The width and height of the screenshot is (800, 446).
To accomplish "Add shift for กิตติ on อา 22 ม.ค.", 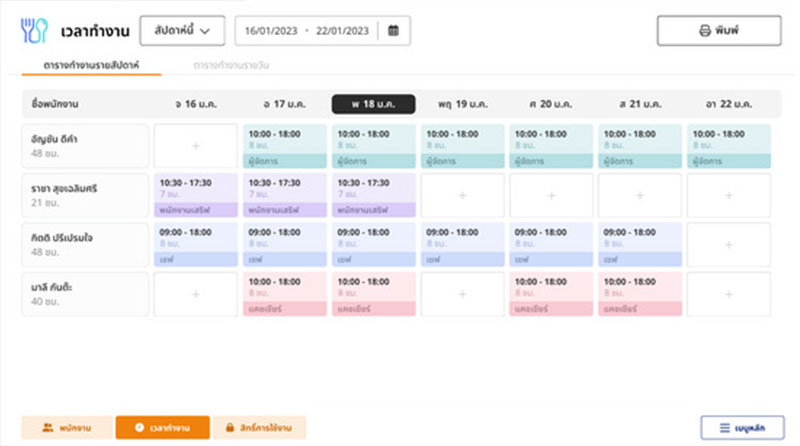I will pos(728,245).
